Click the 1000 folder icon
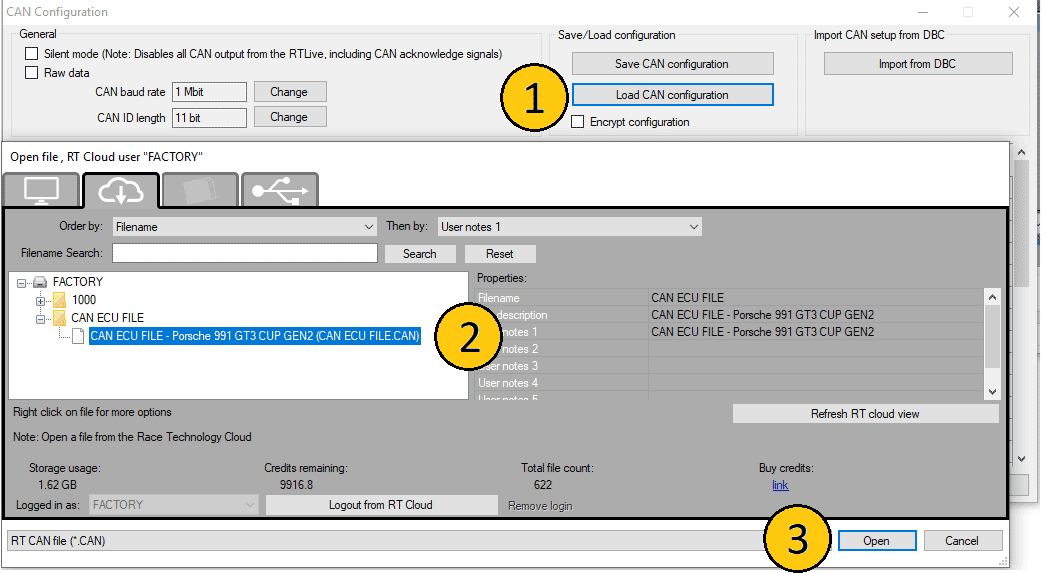Image resolution: width=1045 pixels, height=573 pixels. pos(60,300)
